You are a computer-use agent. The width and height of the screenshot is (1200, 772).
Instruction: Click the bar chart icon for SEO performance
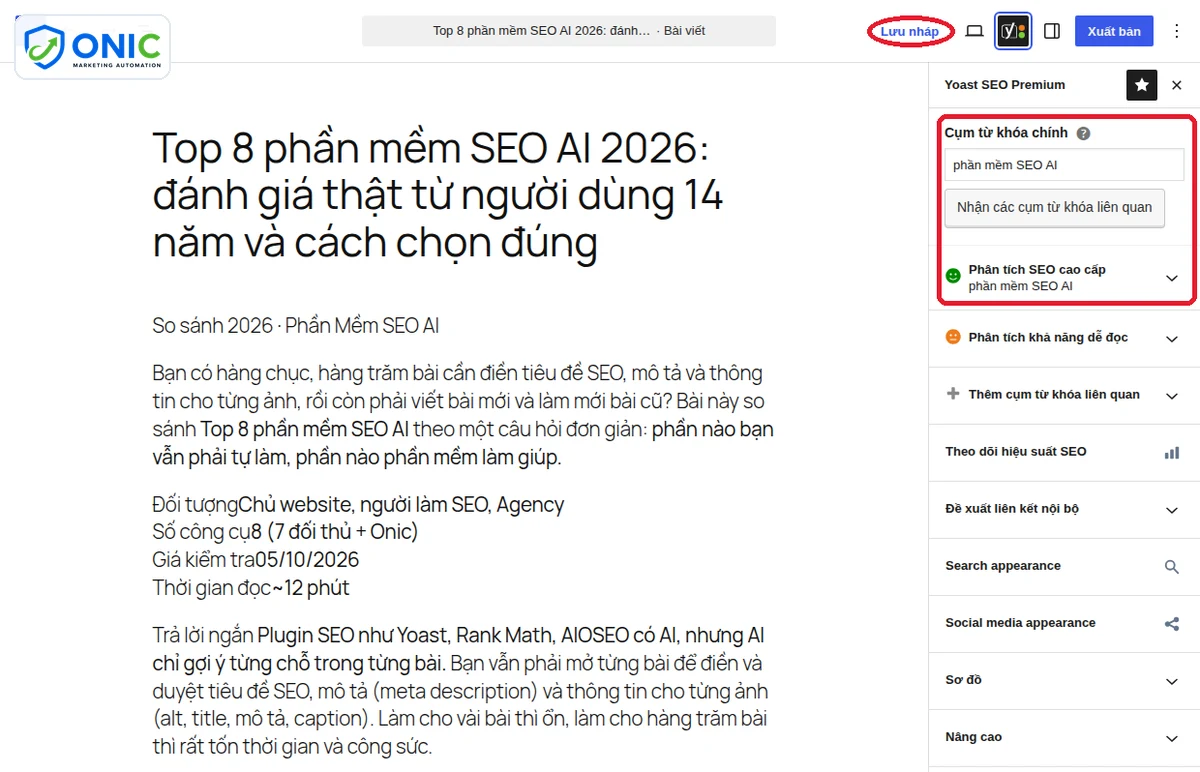[x=1172, y=452]
